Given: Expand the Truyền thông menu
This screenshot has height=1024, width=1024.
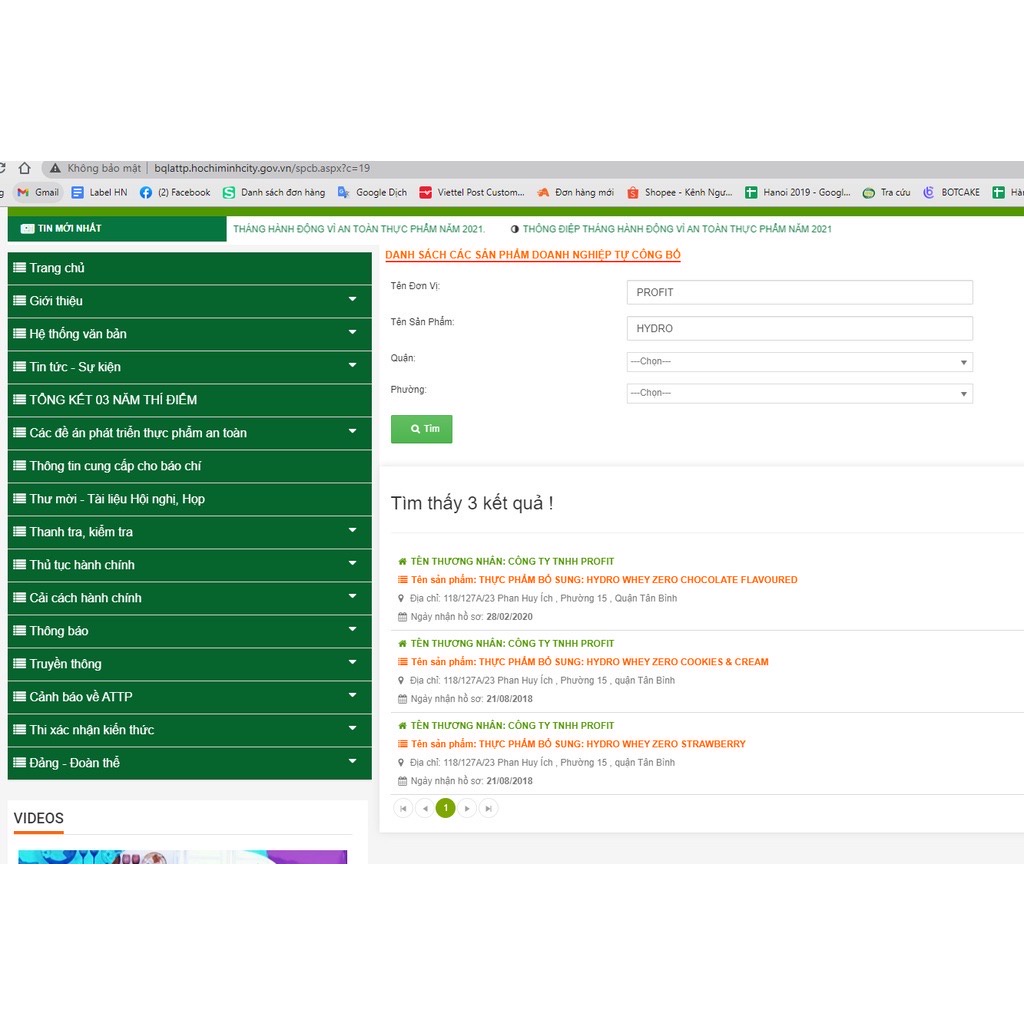Looking at the screenshot, I should click(x=189, y=664).
